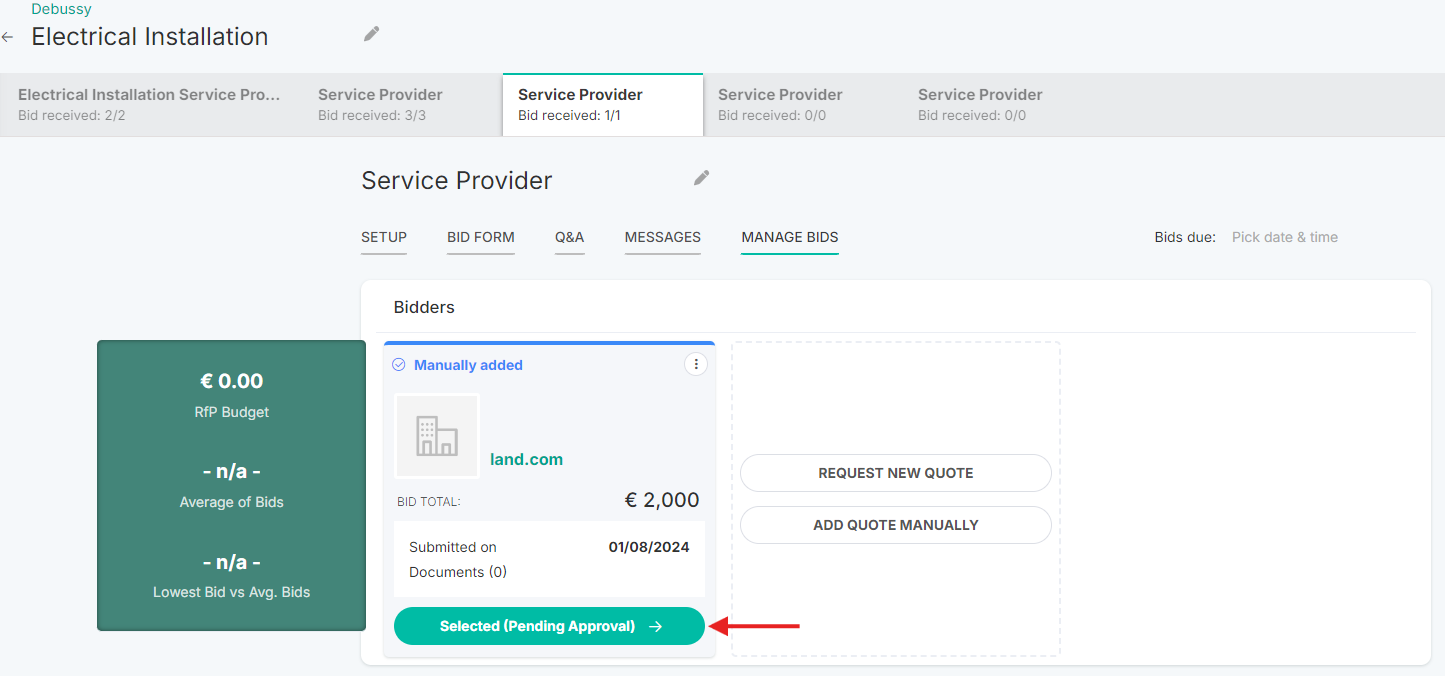Open the land.com bidder link

(527, 460)
